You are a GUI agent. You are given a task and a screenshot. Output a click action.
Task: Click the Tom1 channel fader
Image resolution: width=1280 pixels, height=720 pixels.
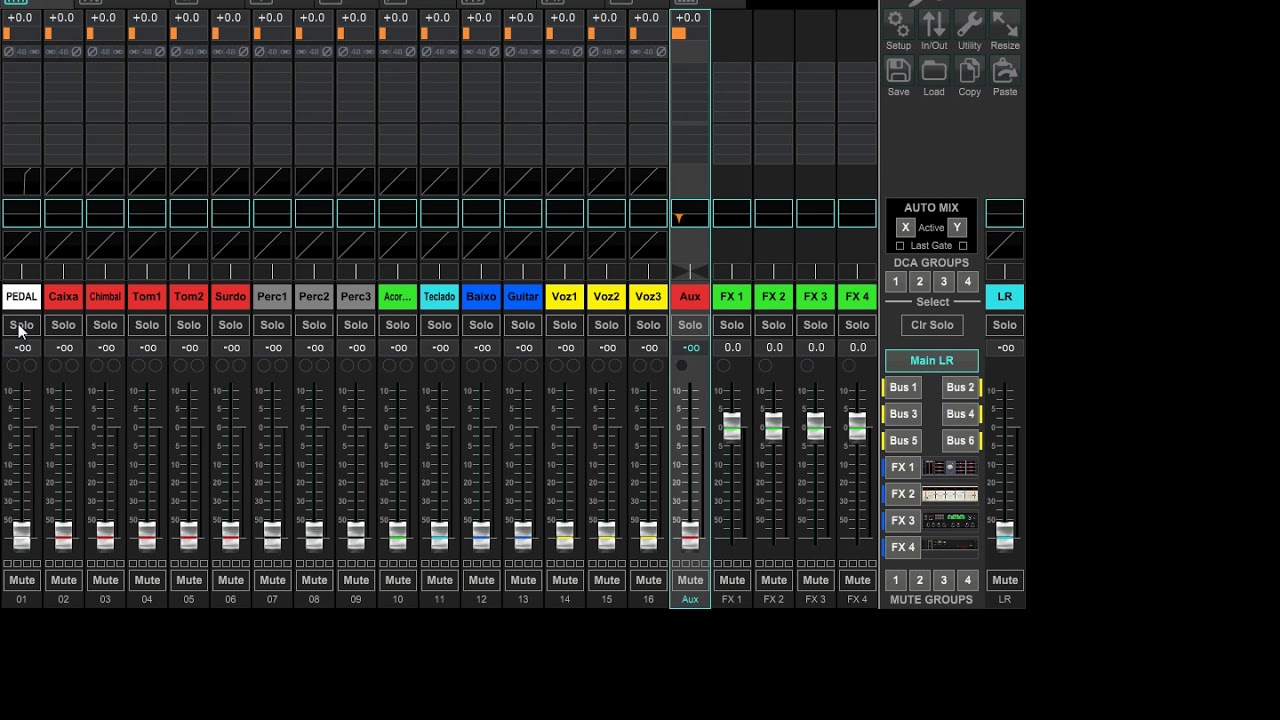coord(147,535)
